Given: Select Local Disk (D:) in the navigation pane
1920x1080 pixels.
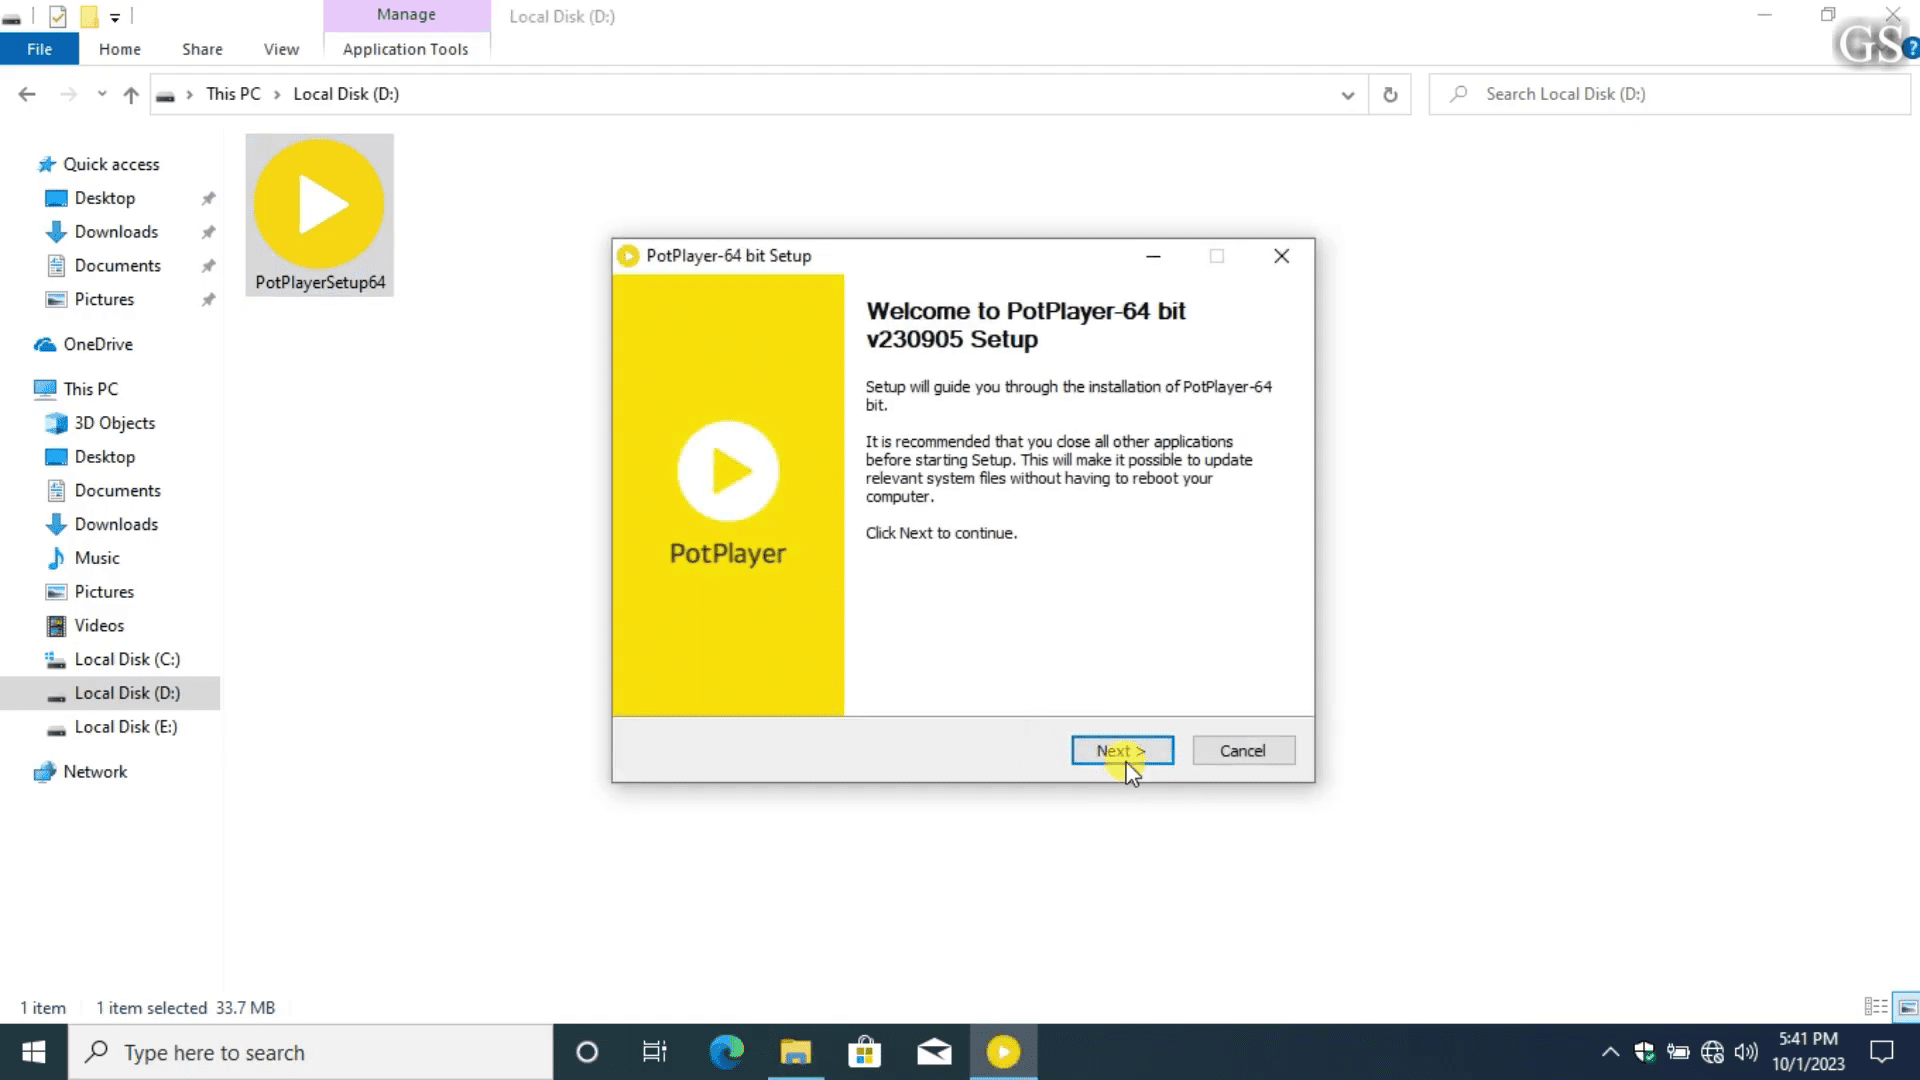Looking at the screenshot, I should tap(127, 693).
